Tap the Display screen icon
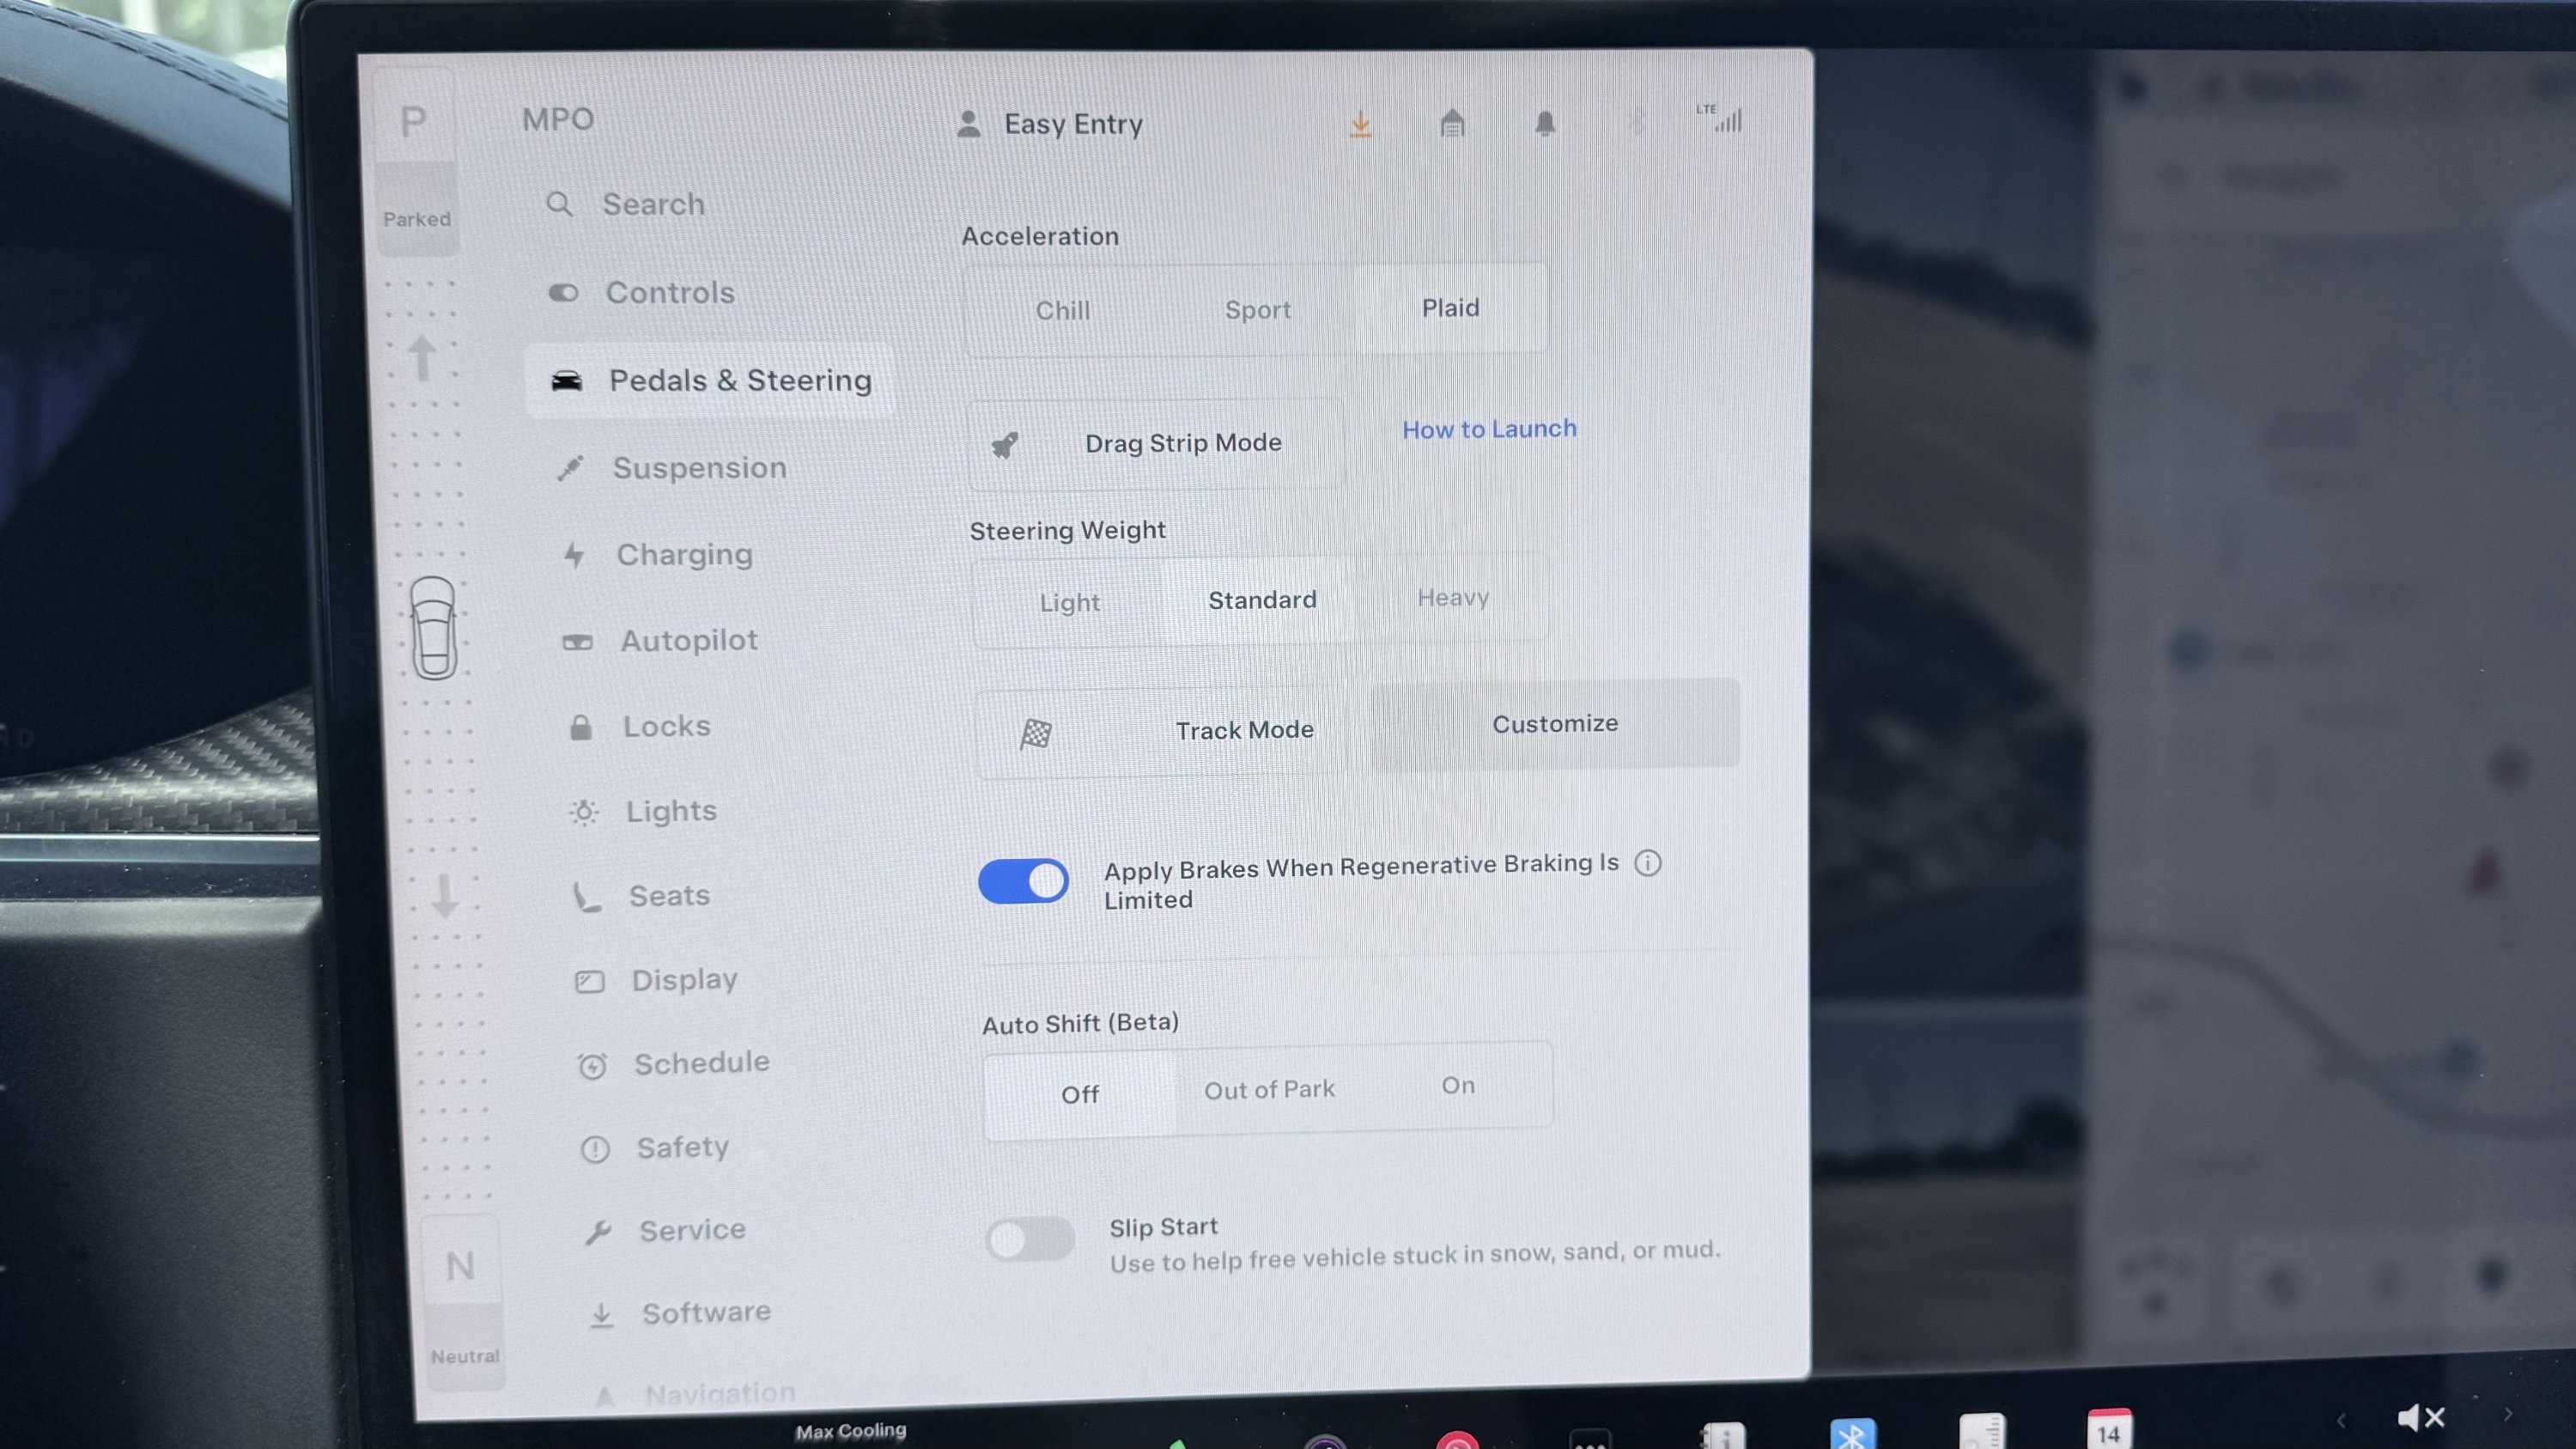The width and height of the screenshot is (2576, 1449). point(590,981)
